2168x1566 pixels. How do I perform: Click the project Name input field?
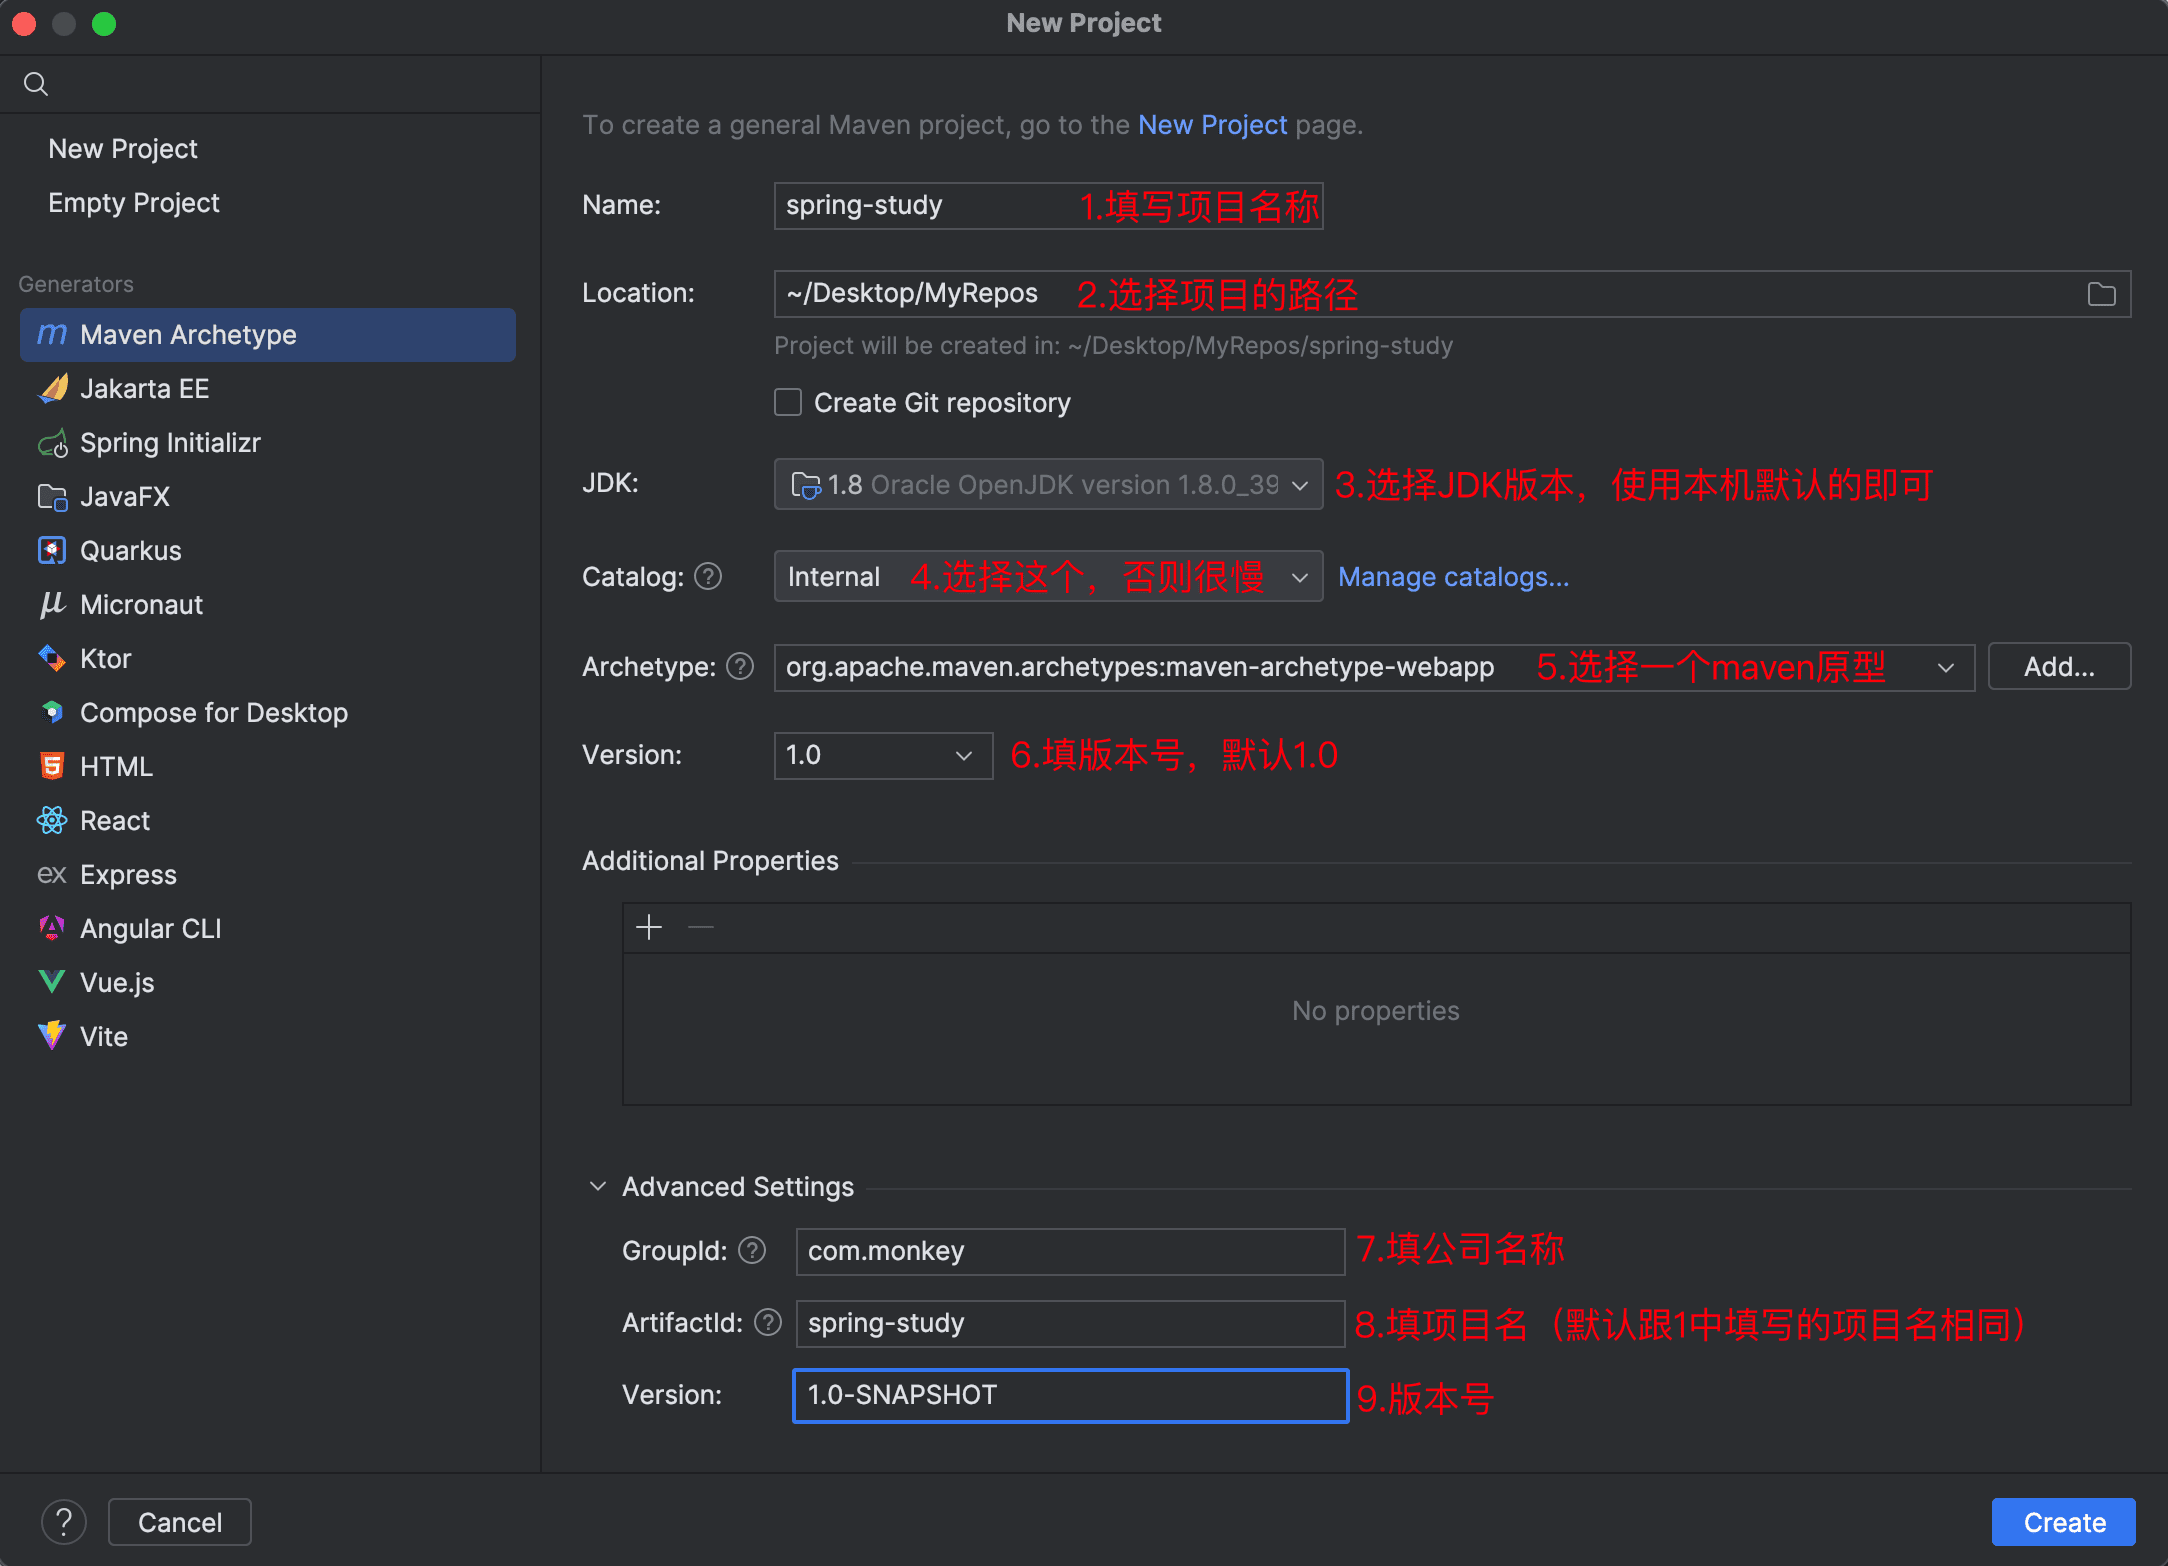1049,206
